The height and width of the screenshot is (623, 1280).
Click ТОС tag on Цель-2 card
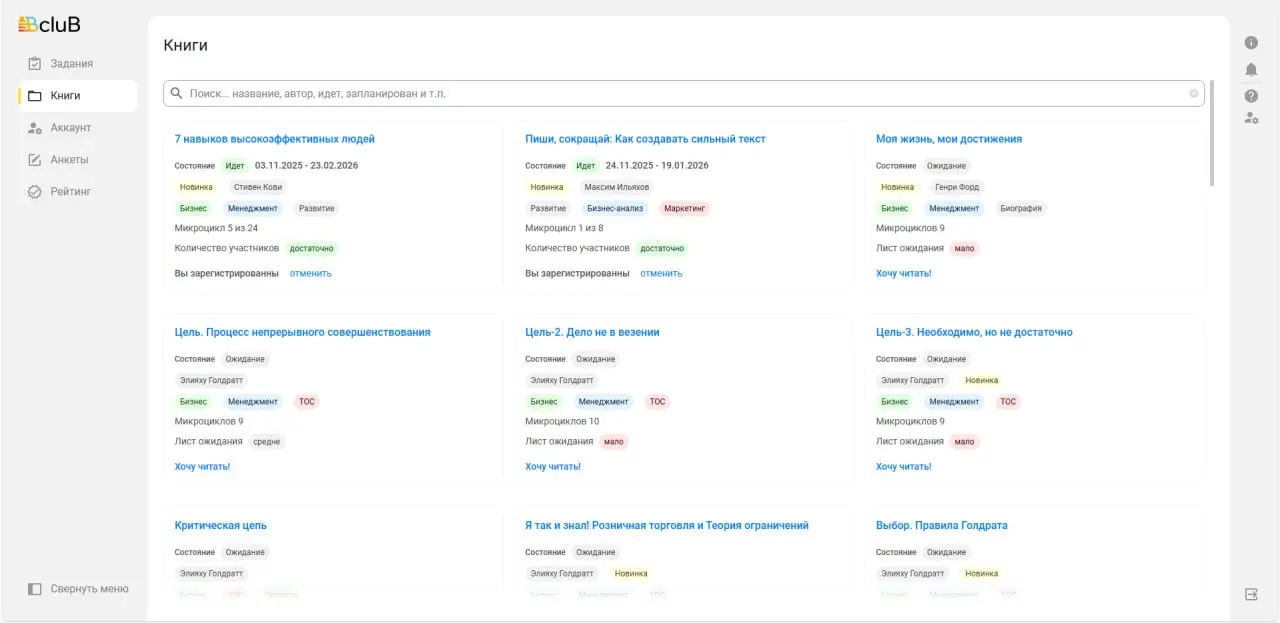point(657,401)
